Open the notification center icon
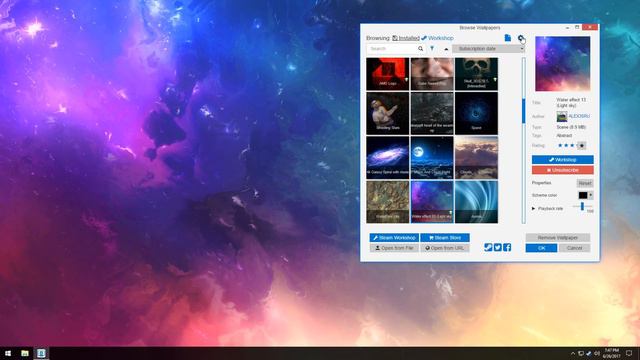Viewport: 640px width, 360px height. click(x=629, y=353)
